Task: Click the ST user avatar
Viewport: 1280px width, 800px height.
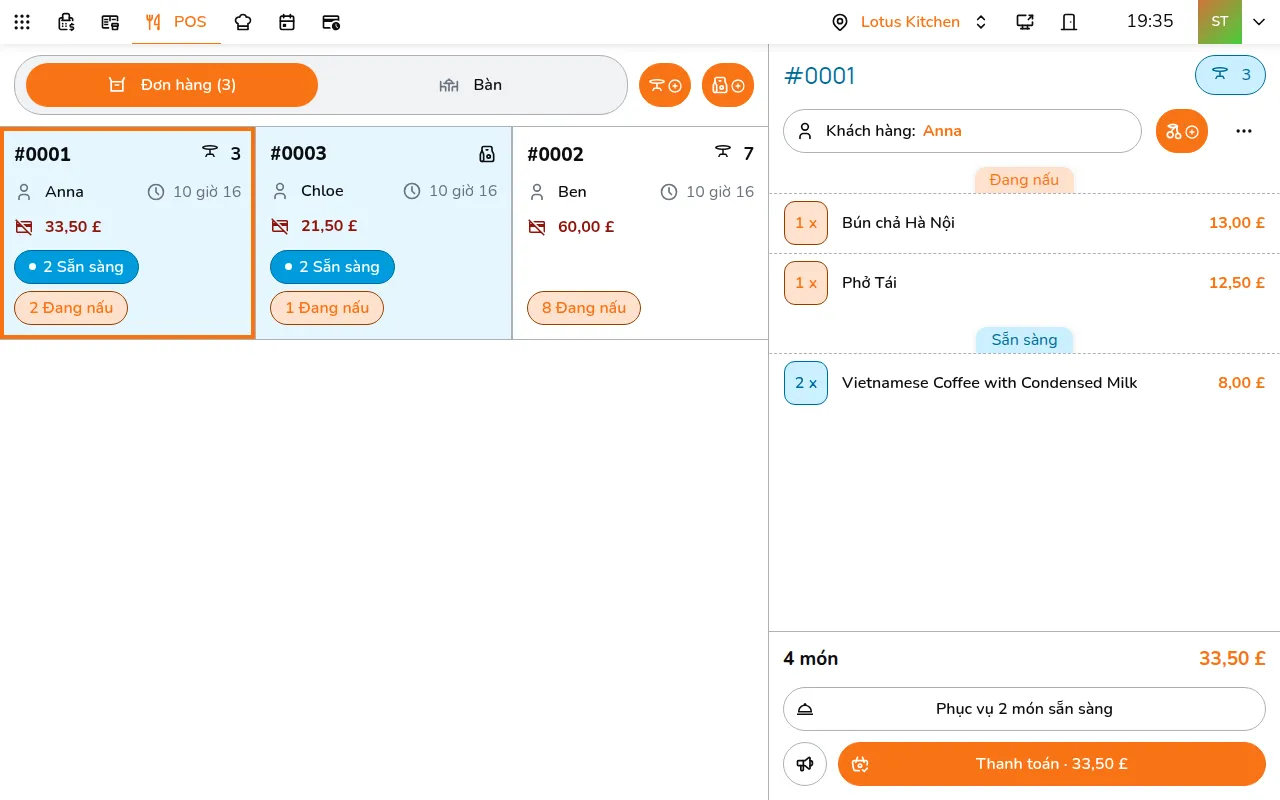Action: tap(1220, 22)
